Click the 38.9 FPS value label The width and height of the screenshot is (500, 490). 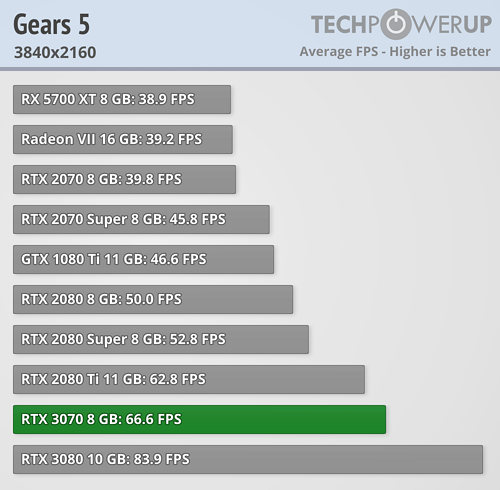(x=166, y=99)
